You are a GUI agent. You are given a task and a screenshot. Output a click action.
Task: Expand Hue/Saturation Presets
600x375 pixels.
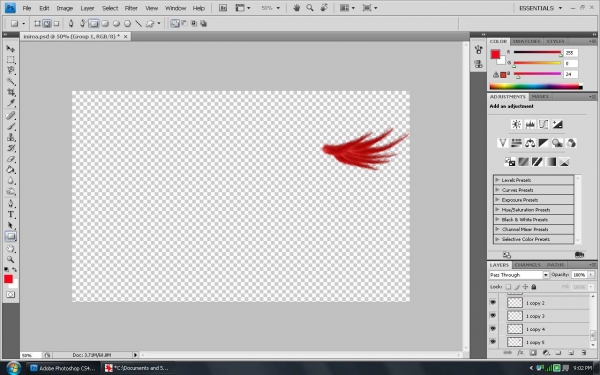tap(497, 210)
